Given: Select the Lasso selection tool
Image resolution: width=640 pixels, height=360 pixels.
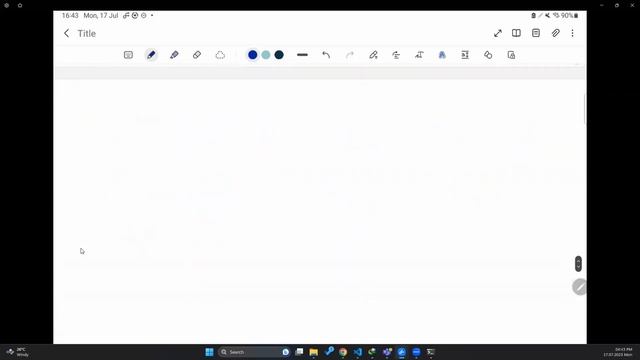Looking at the screenshot, I should (x=220, y=55).
